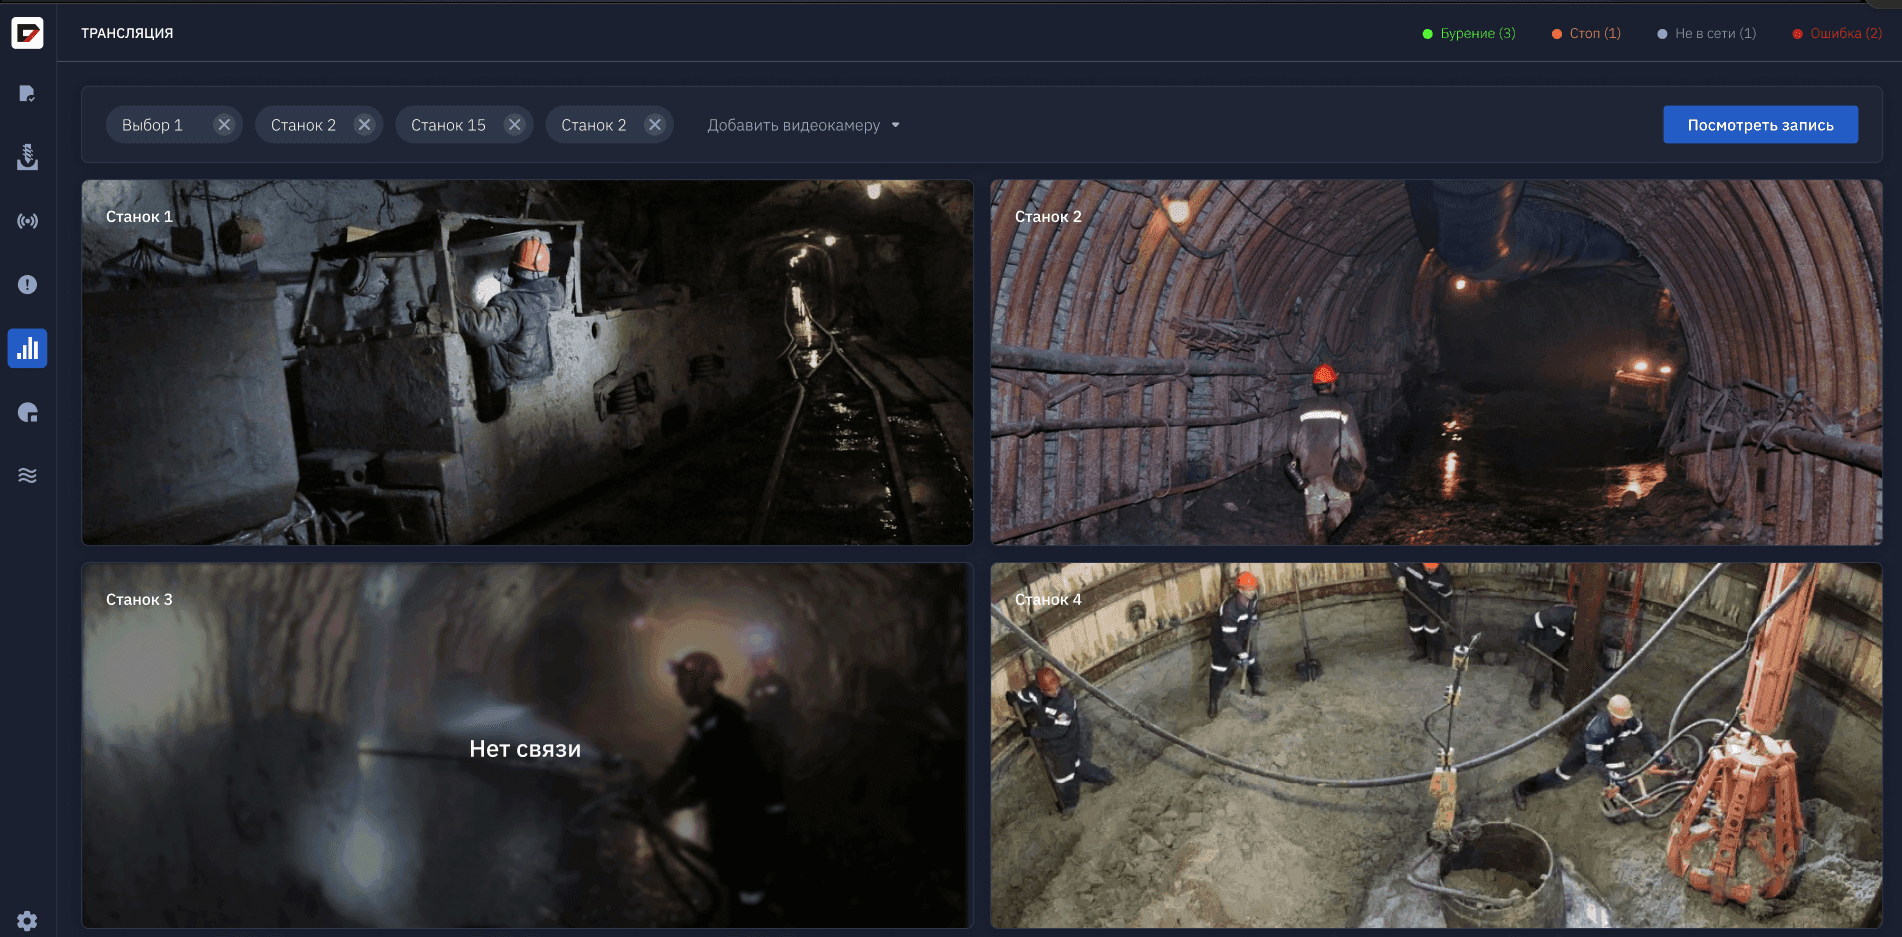The height and width of the screenshot is (937, 1902).
Task: Open the Станок 4 video feed
Action: click(1436, 746)
